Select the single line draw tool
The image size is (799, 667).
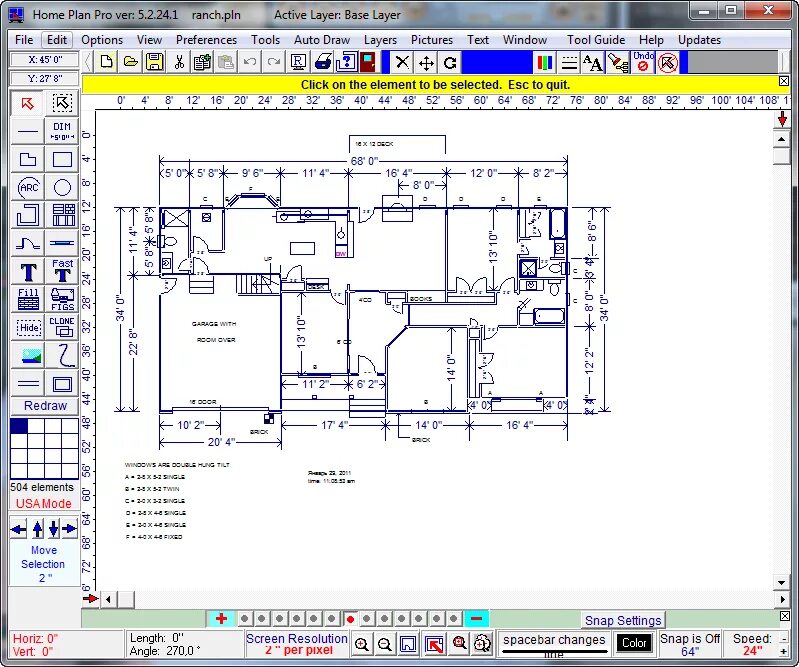click(28, 131)
